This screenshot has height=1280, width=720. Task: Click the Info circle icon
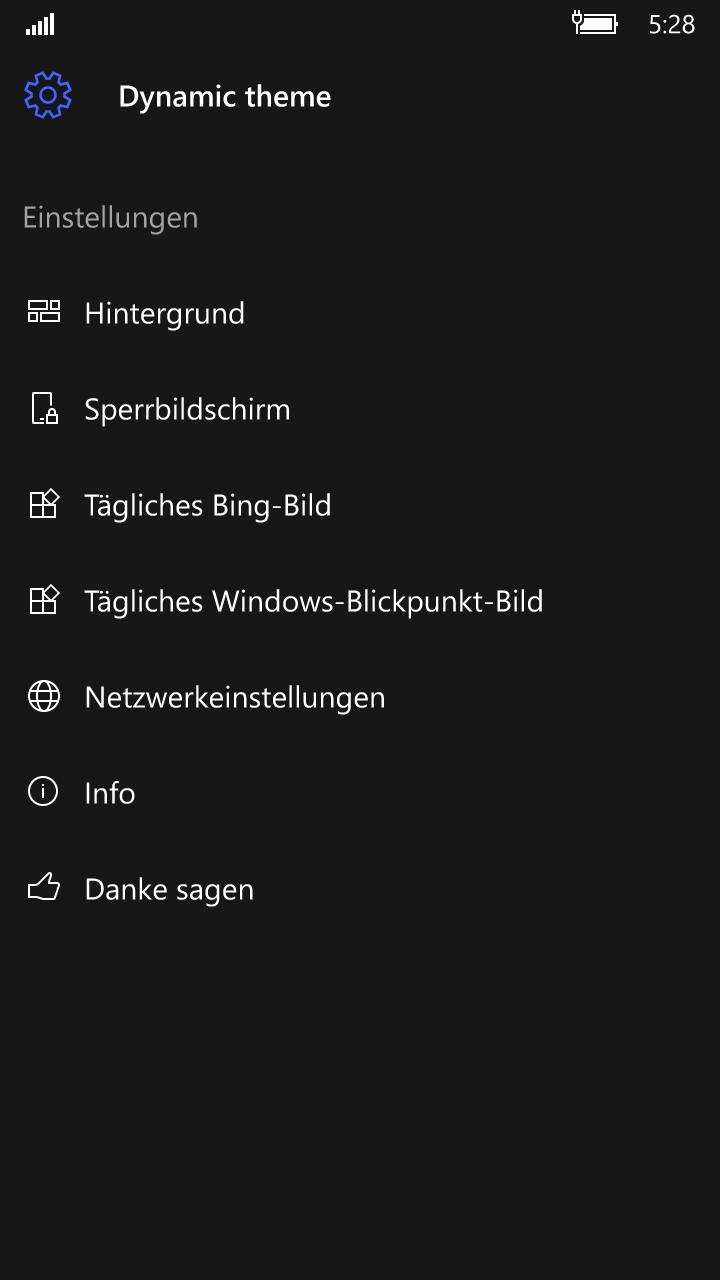tap(44, 793)
